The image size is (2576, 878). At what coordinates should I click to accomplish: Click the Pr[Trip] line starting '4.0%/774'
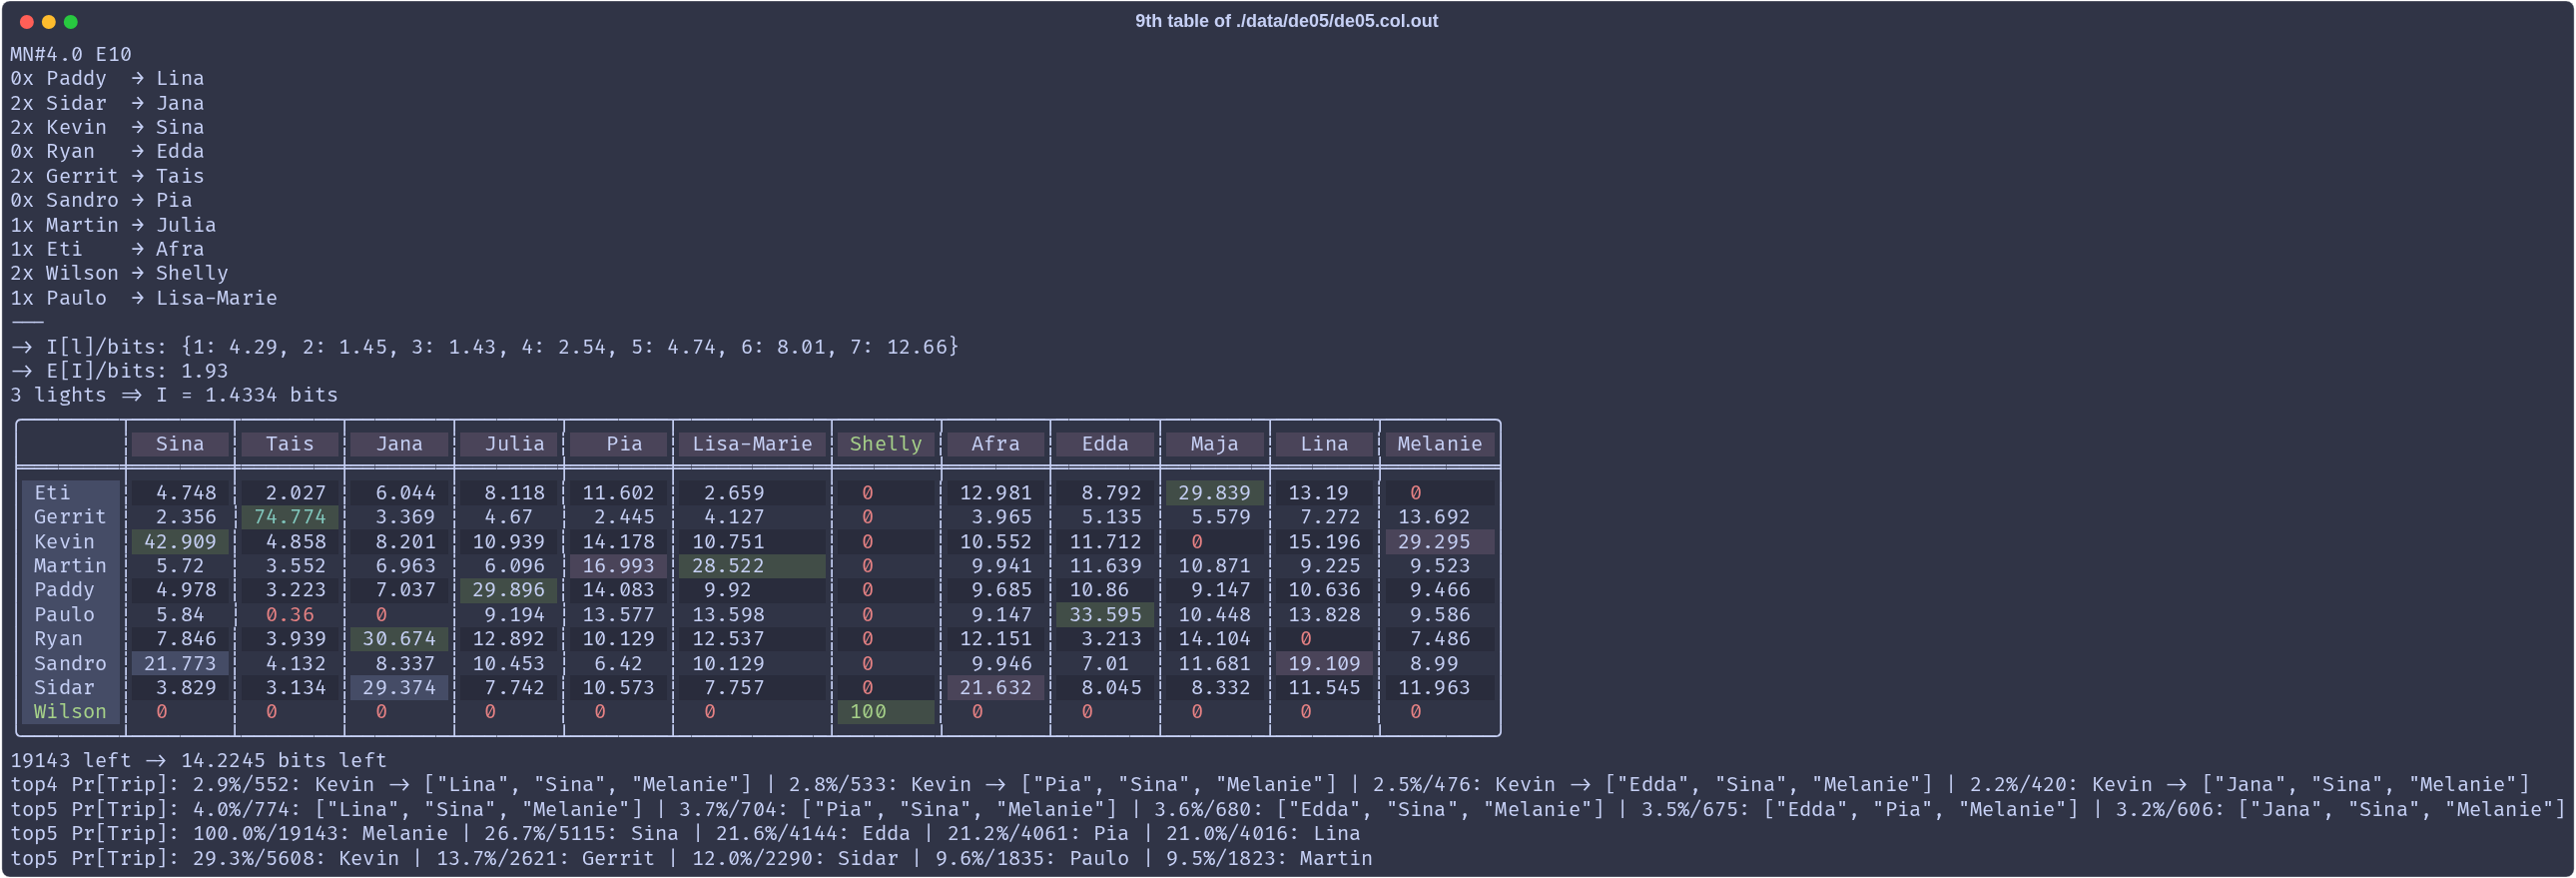1288,809
